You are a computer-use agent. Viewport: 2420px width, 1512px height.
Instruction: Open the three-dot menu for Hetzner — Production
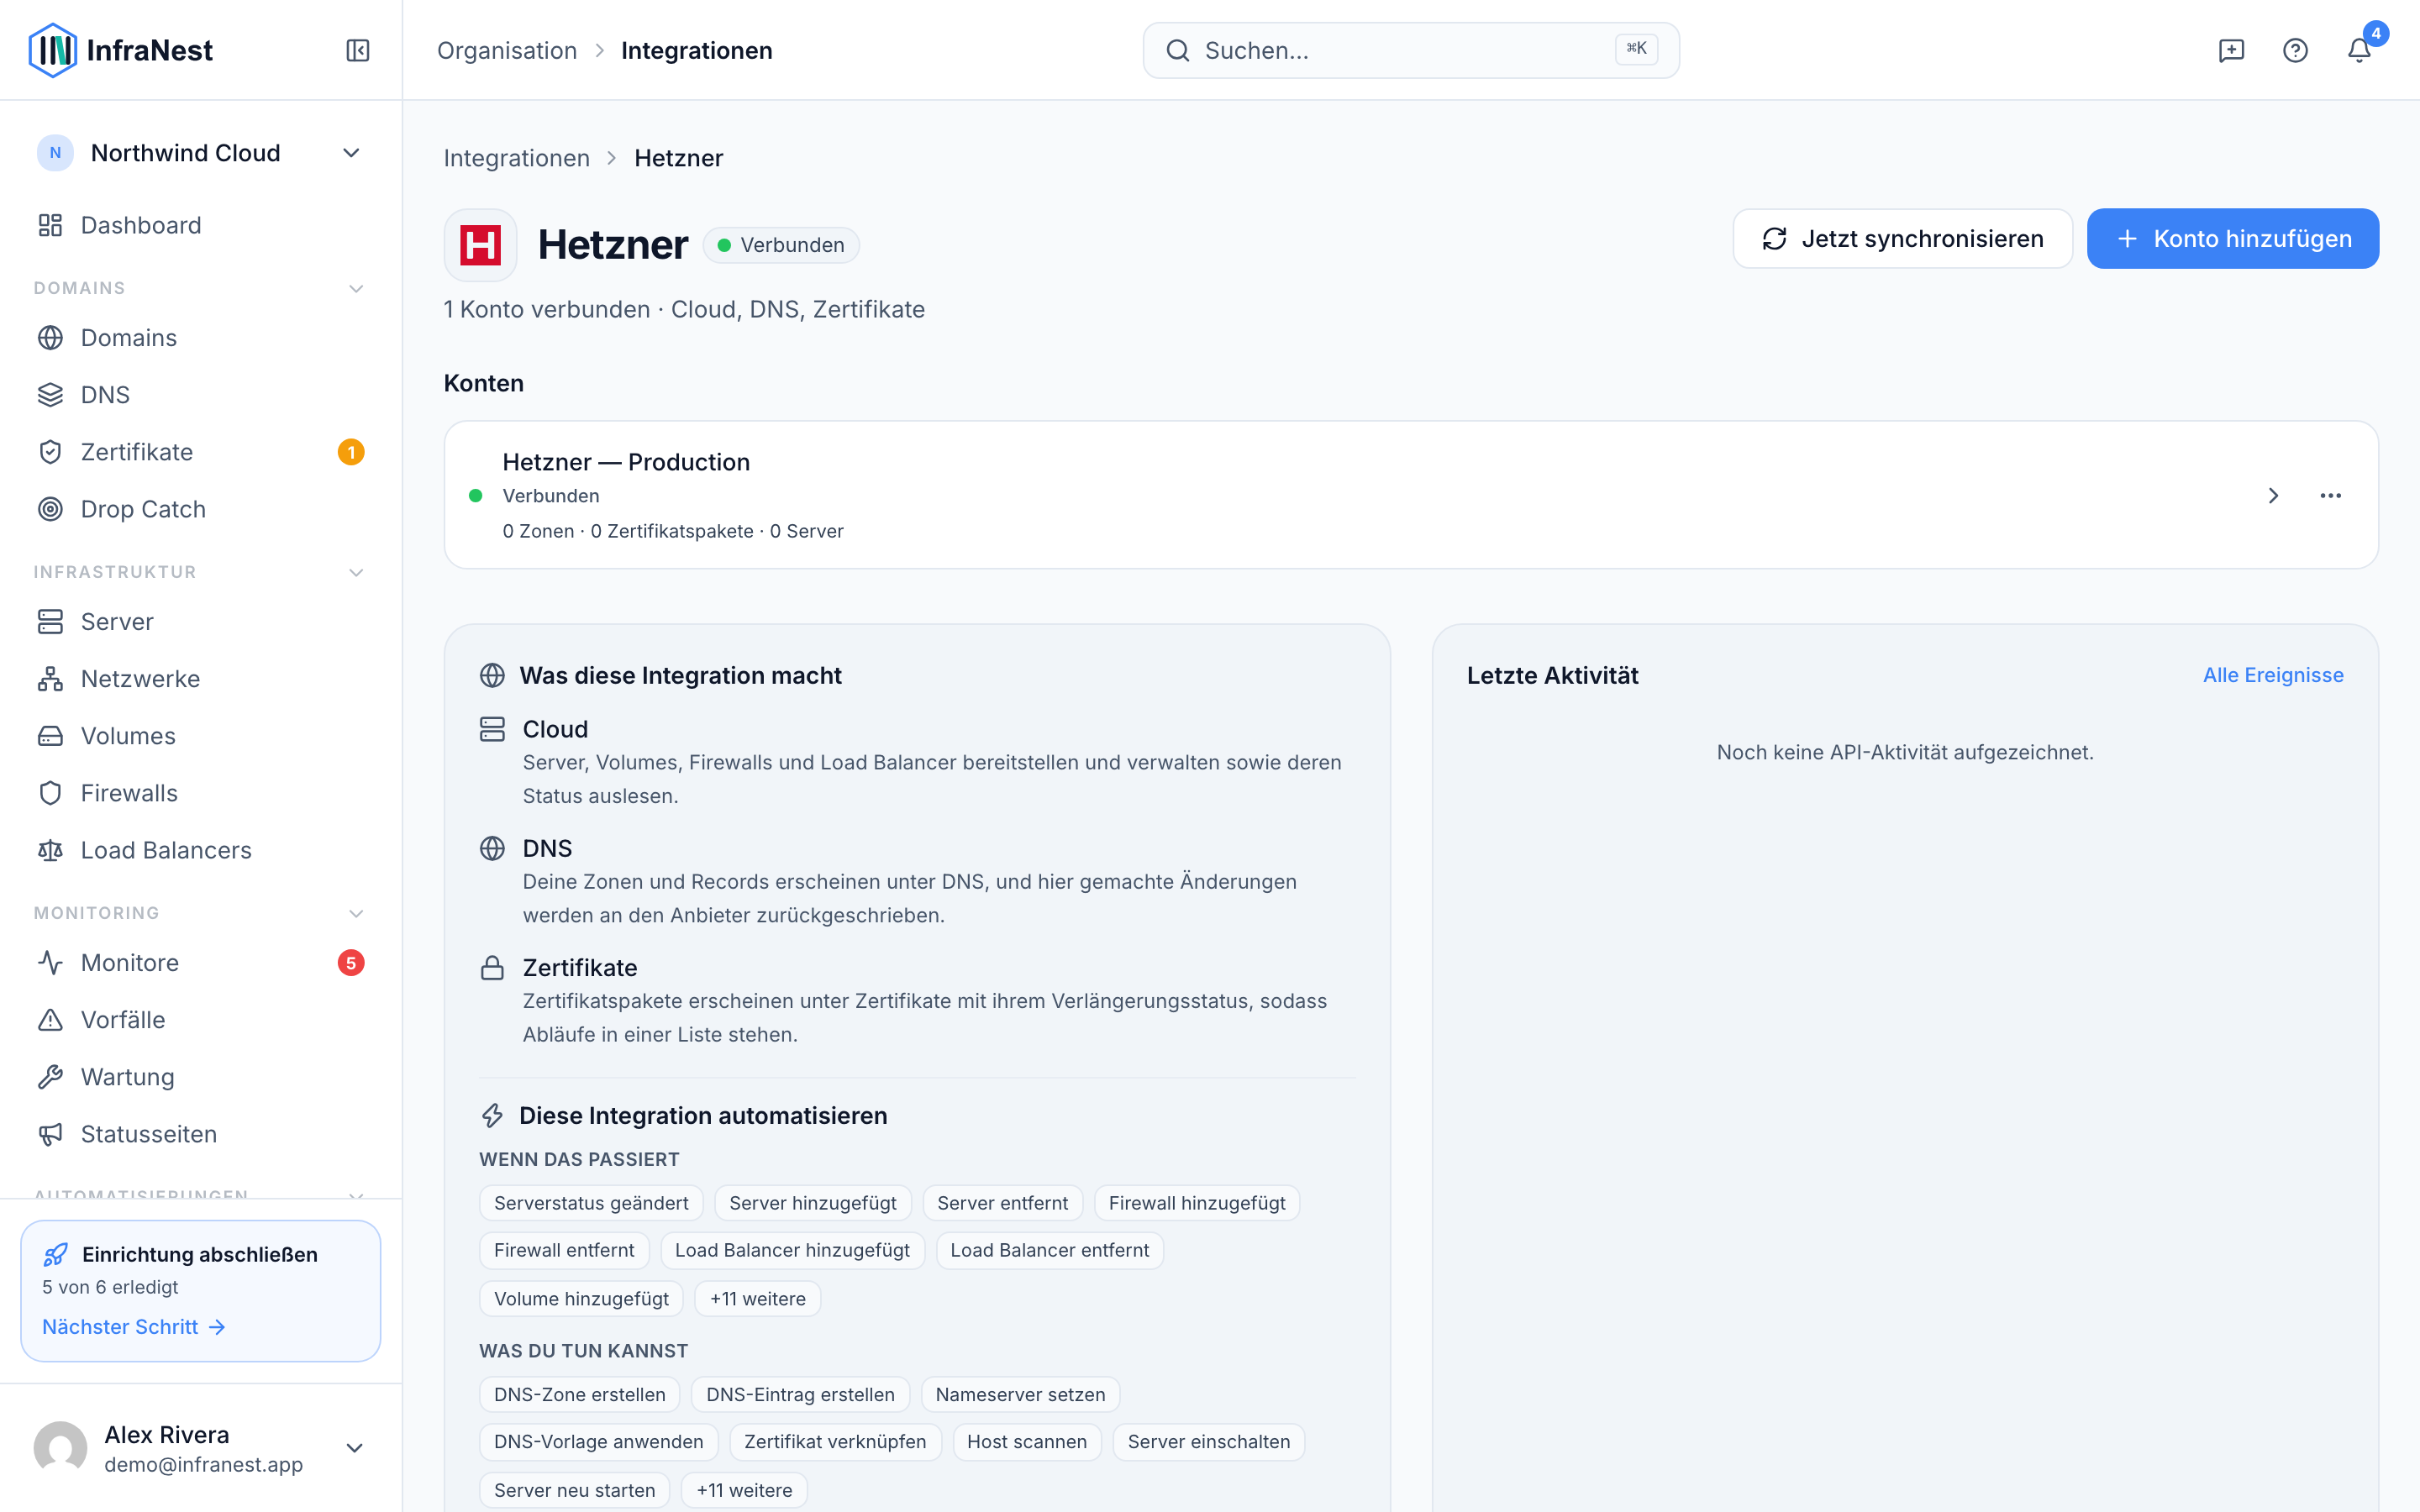tap(2330, 496)
